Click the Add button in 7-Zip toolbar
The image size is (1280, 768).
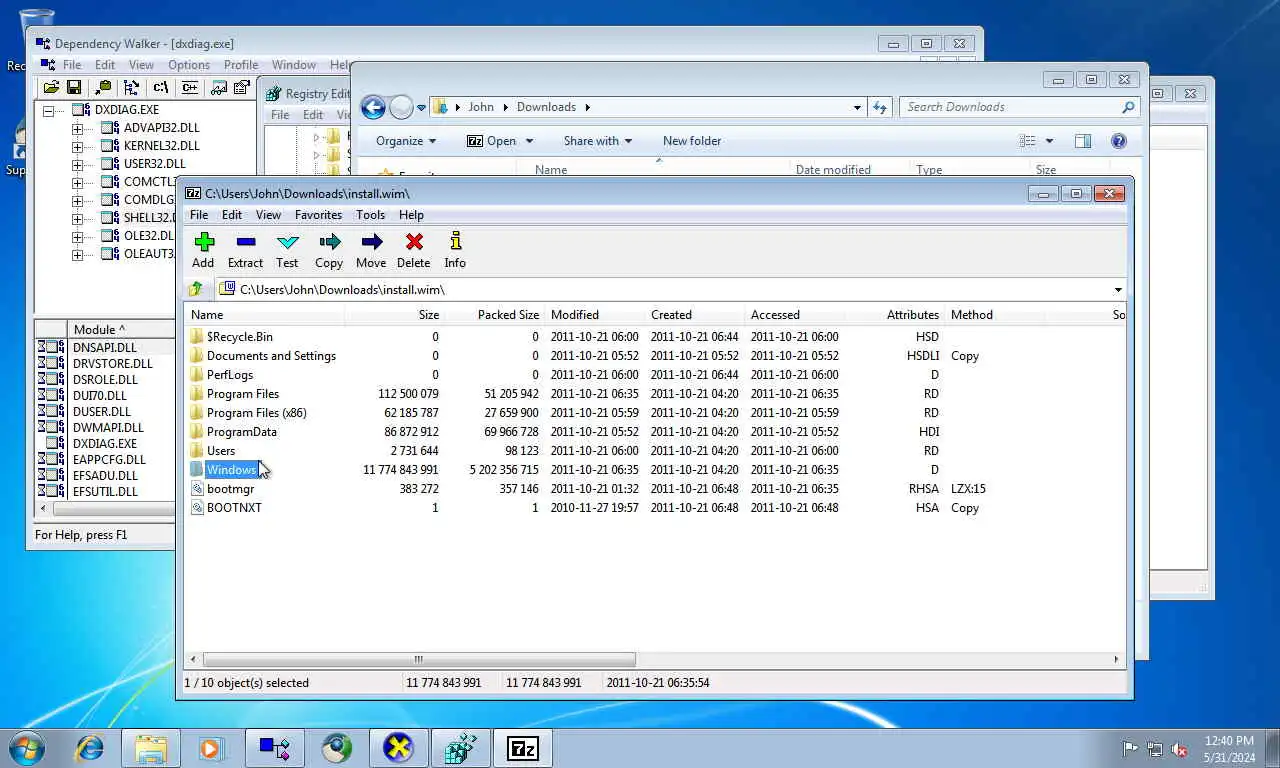(x=204, y=250)
